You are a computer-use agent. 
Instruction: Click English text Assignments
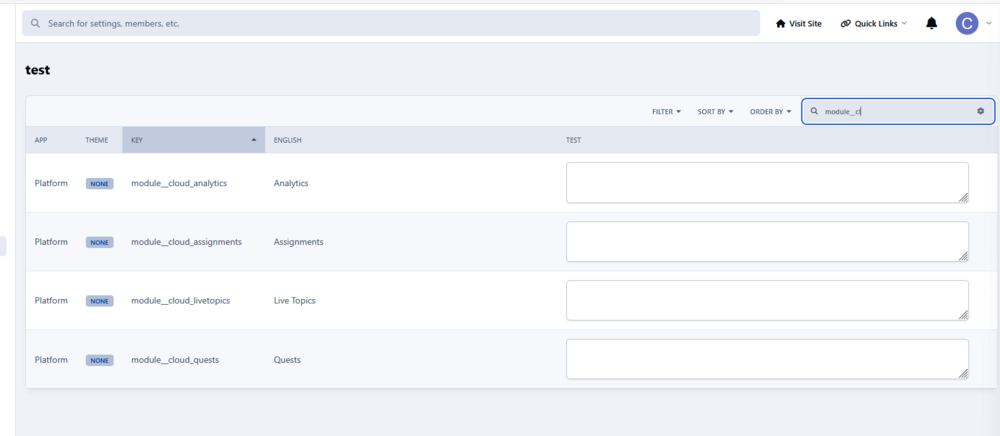coord(298,242)
